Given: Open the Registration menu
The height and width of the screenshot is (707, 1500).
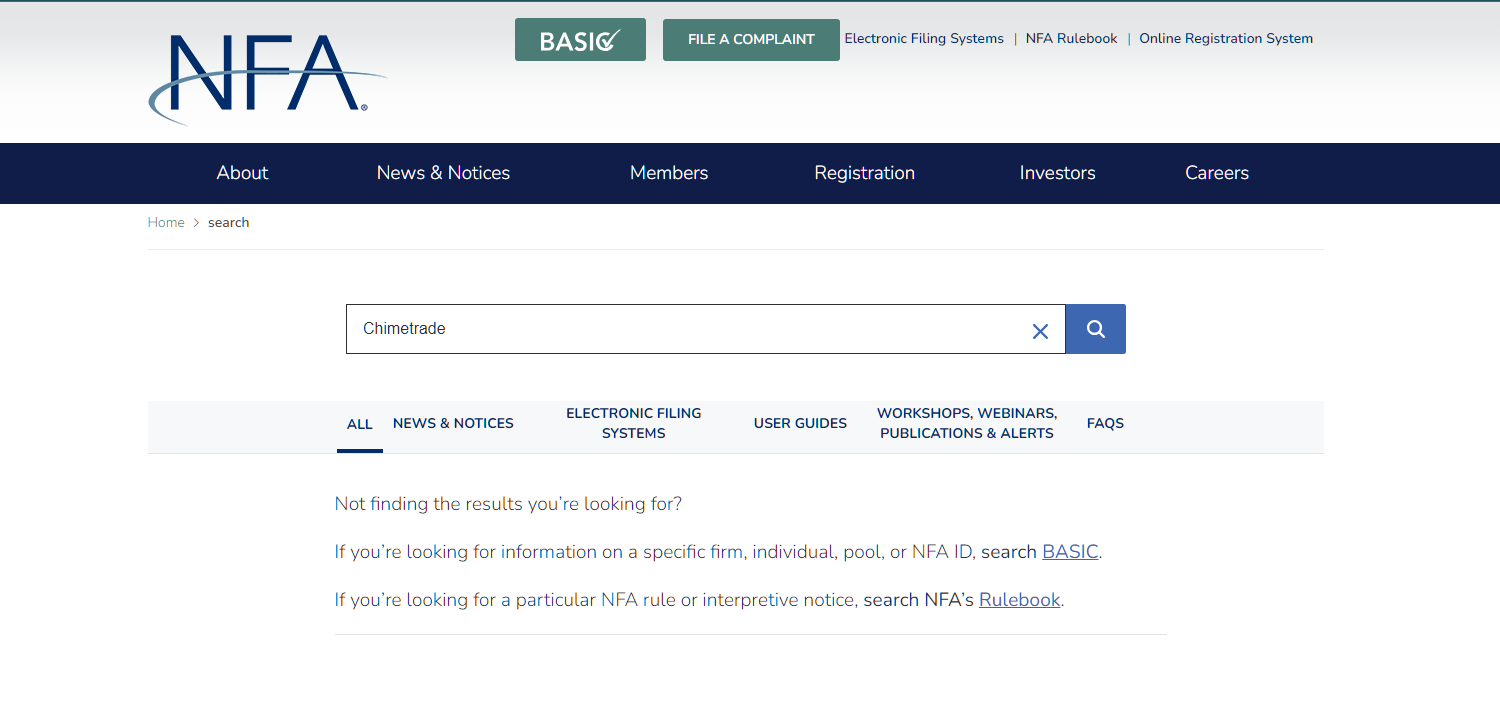Looking at the screenshot, I should coord(864,173).
